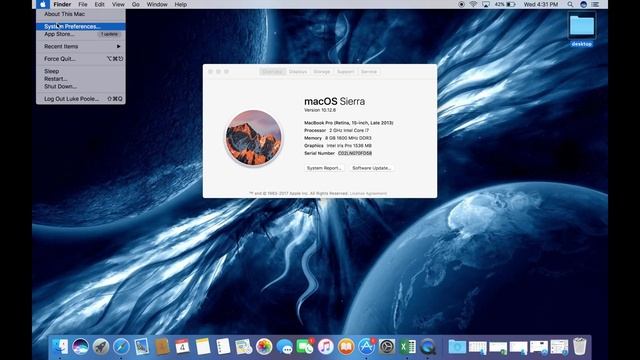Select About This Mac menu item
This screenshot has width=640, height=360.
coord(81,14)
